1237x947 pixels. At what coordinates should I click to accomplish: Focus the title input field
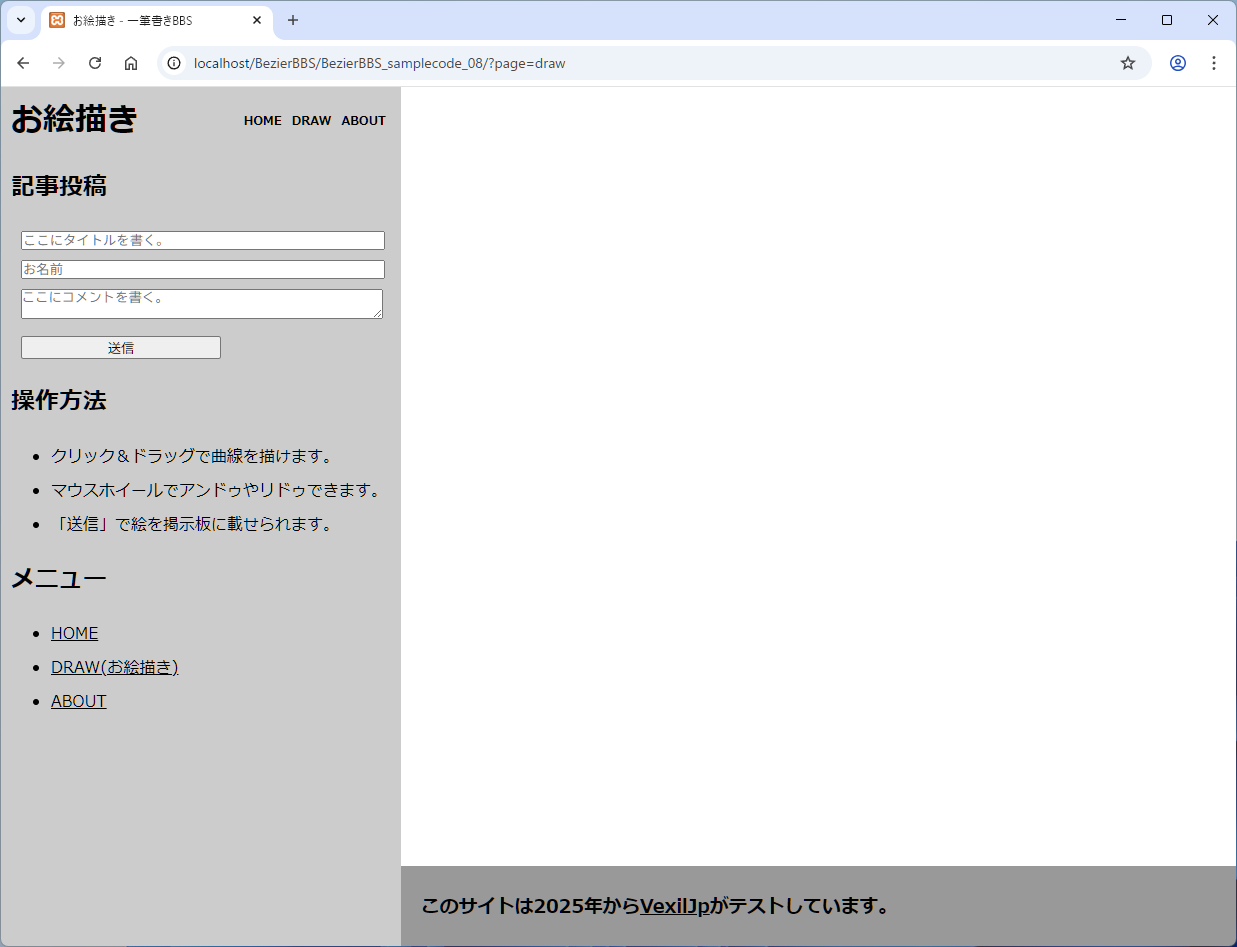pos(202,240)
